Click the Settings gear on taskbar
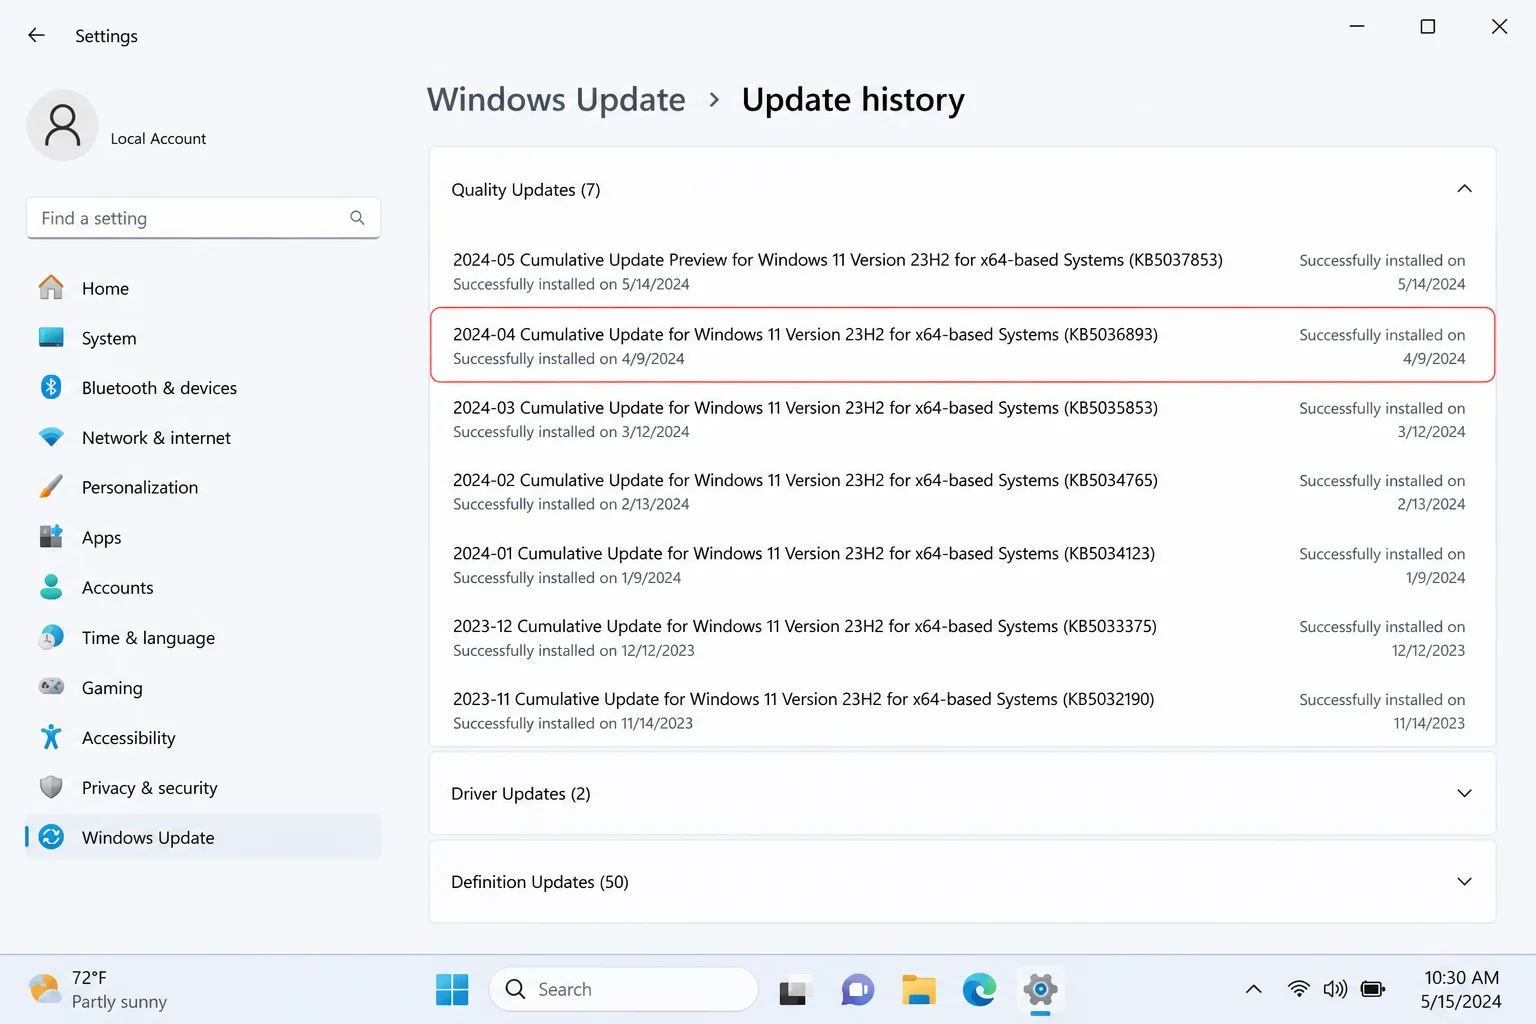Screen dimensions: 1536x1024 pos(1040,990)
